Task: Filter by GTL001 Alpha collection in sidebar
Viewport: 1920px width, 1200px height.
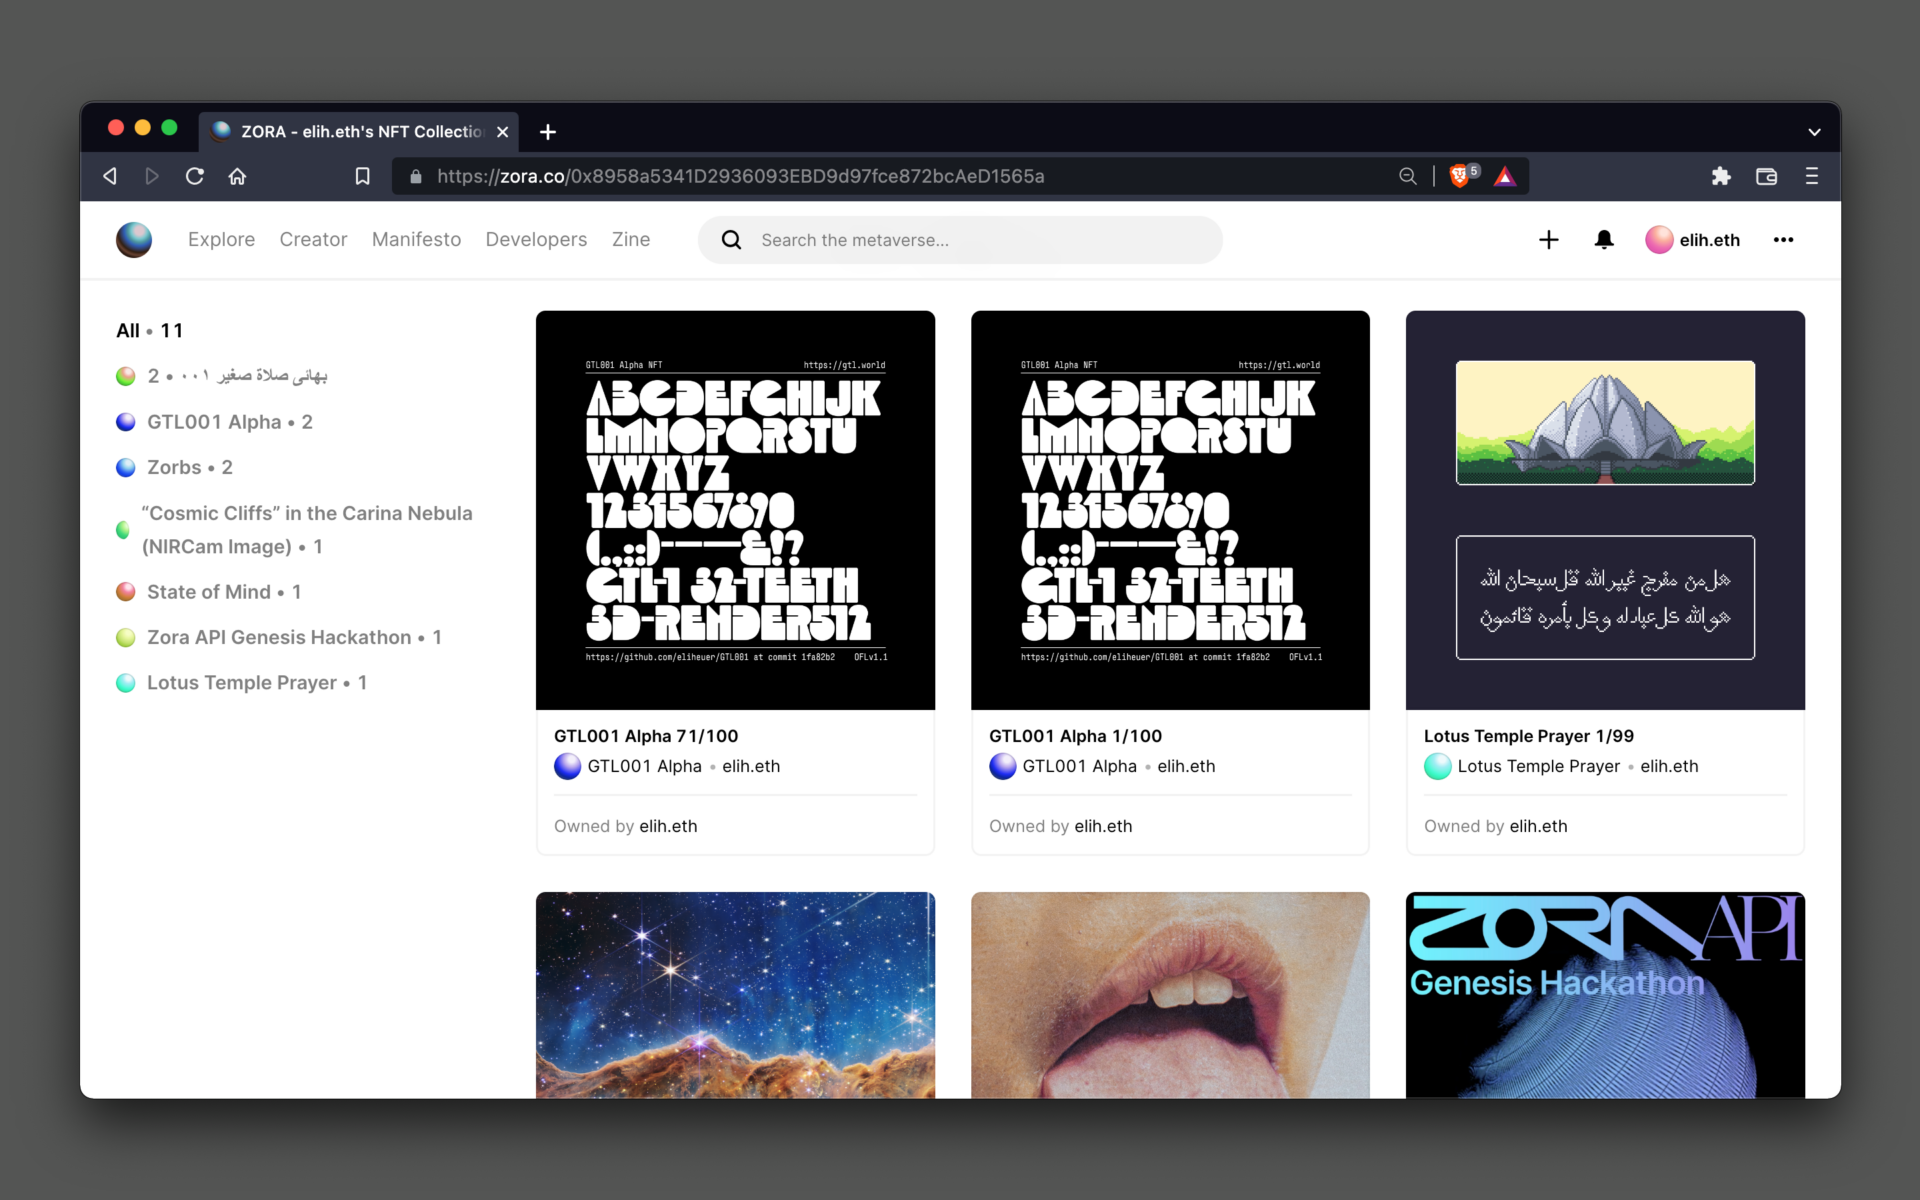Action: pos(215,422)
